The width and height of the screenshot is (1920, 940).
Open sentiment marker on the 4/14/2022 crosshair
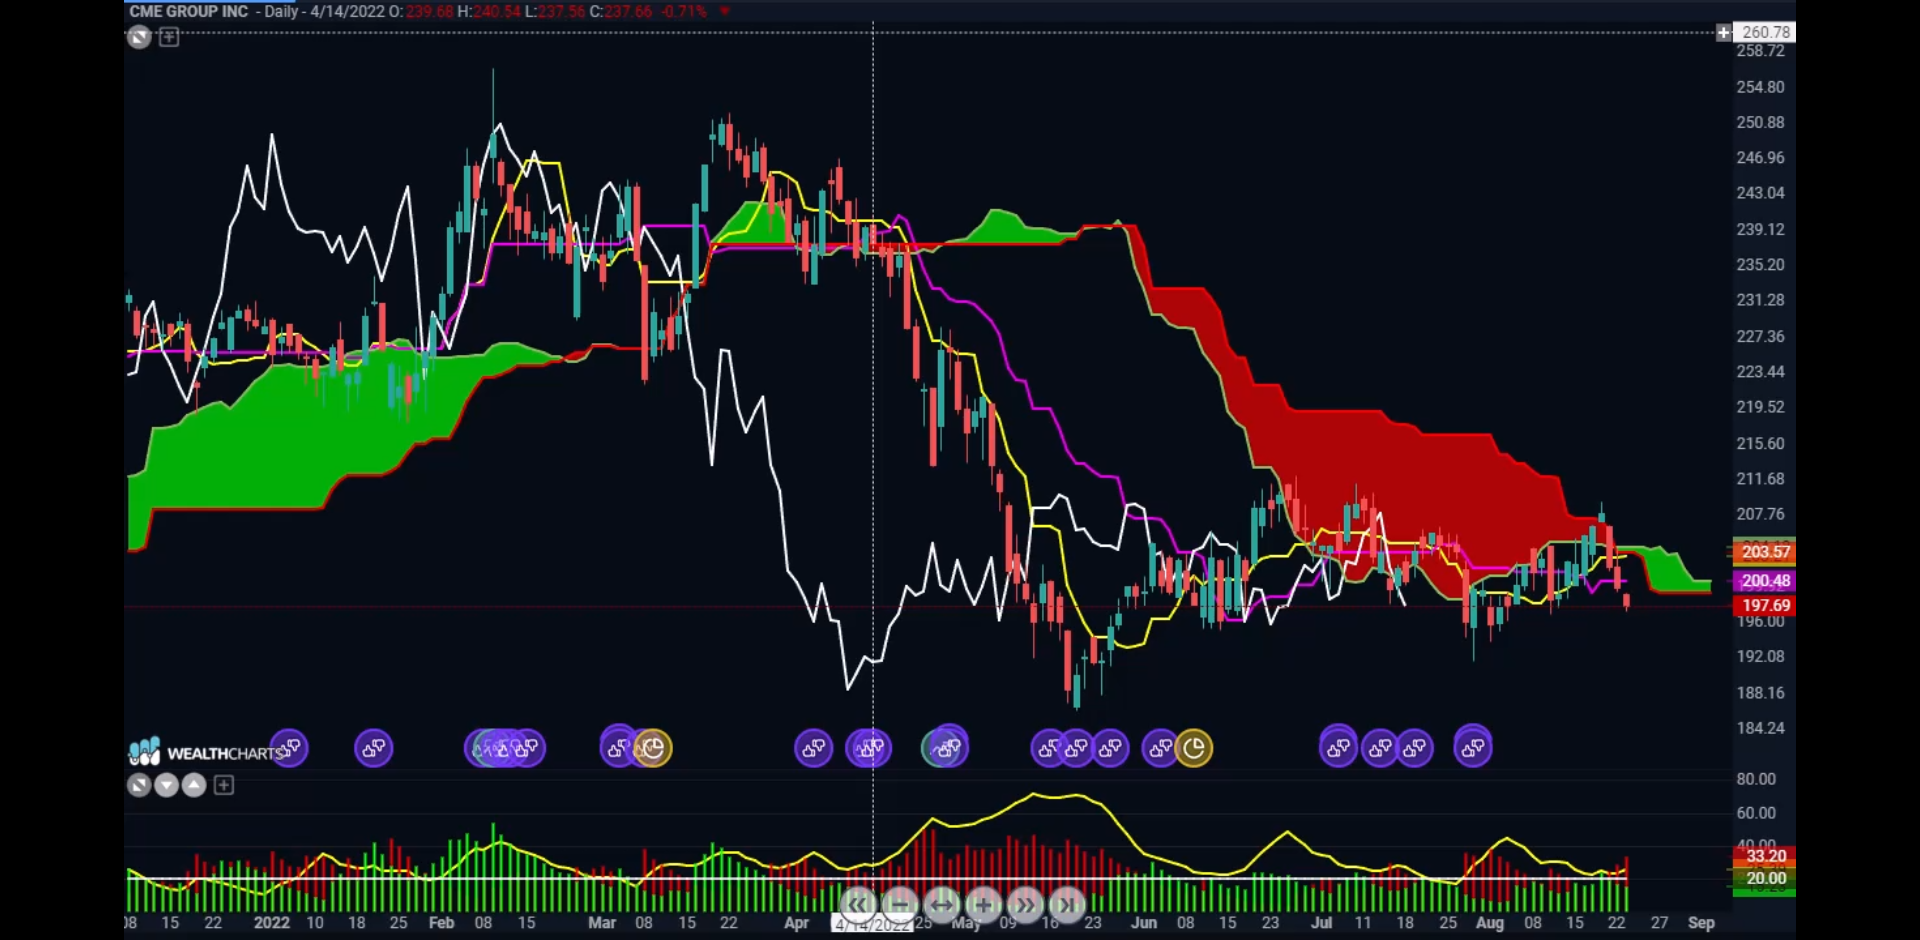click(x=869, y=748)
